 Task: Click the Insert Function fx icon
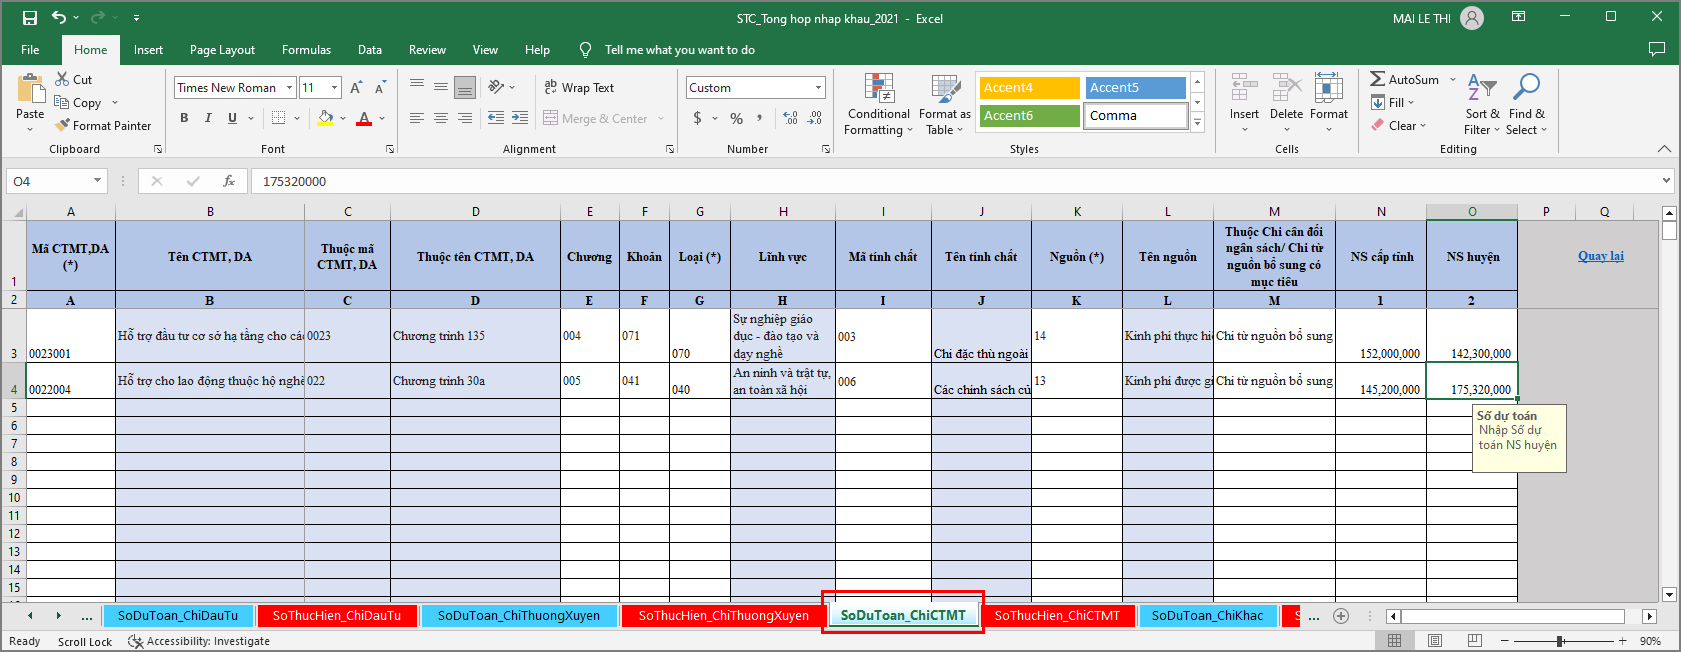click(x=229, y=181)
